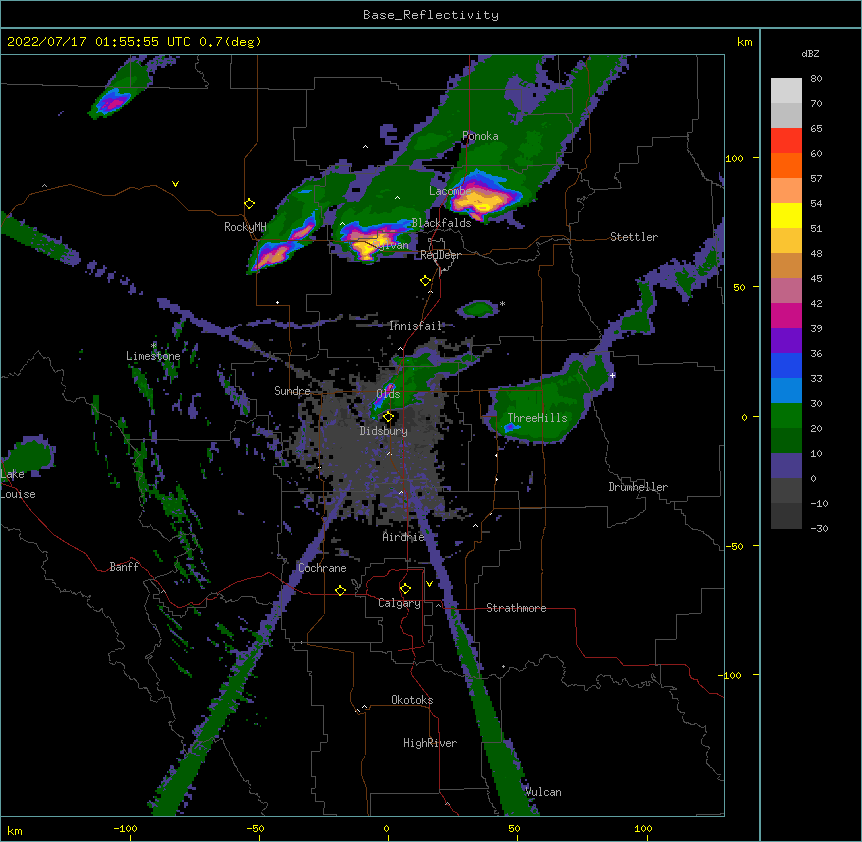Click the Ponoka city label
Viewport: 862px width, 842px height.
click(480, 136)
